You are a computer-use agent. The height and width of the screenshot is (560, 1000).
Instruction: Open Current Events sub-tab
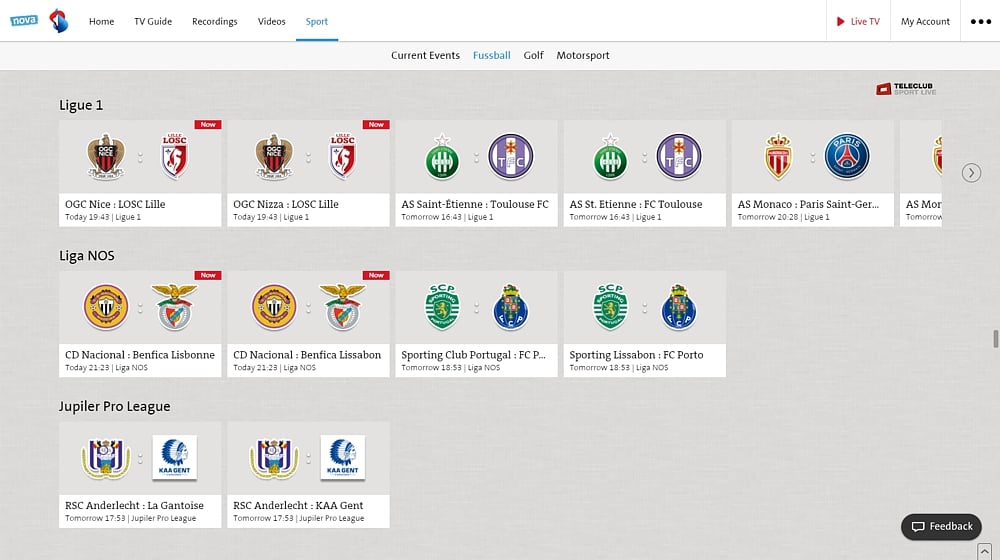click(425, 55)
